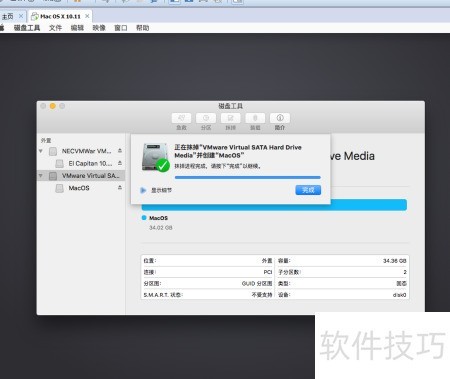Eject the El Capitan volume
The width and height of the screenshot is (450, 379).
point(120,163)
